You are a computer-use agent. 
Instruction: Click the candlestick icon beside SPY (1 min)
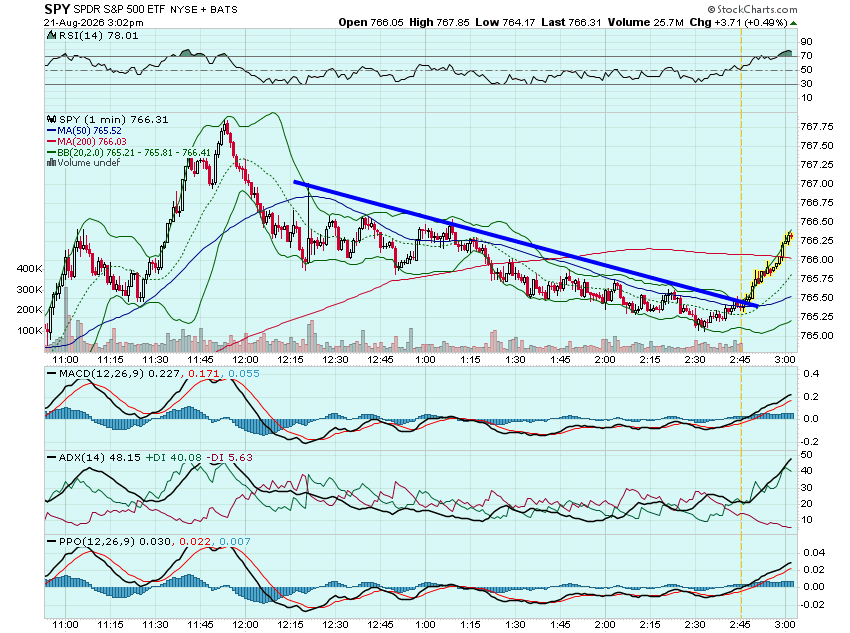coord(51,119)
